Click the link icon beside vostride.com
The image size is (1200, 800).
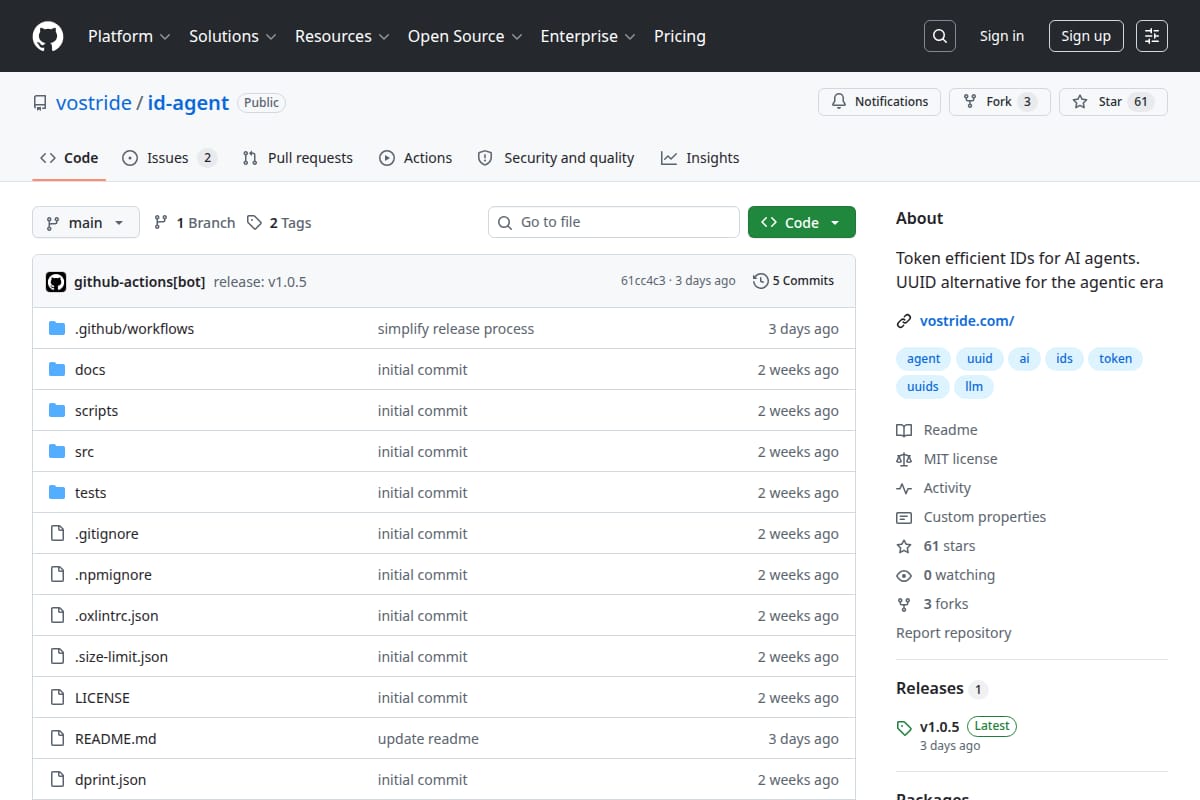click(x=904, y=321)
